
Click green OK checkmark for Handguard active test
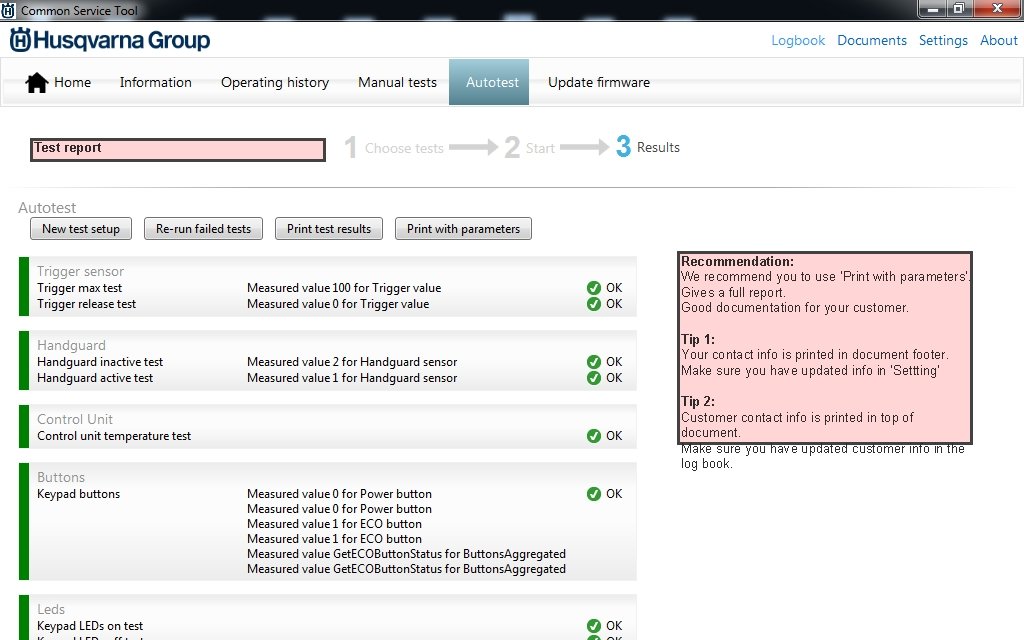pyautogui.click(x=594, y=378)
